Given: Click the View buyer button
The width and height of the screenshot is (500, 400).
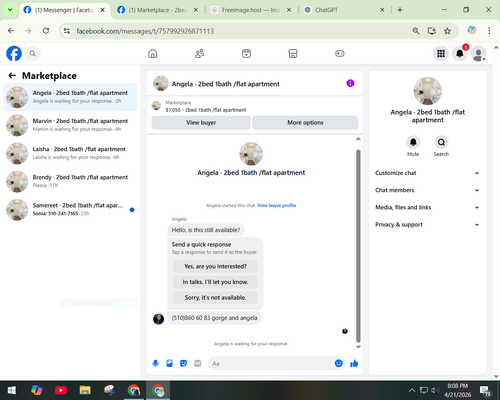Looking at the screenshot, I should tap(201, 123).
